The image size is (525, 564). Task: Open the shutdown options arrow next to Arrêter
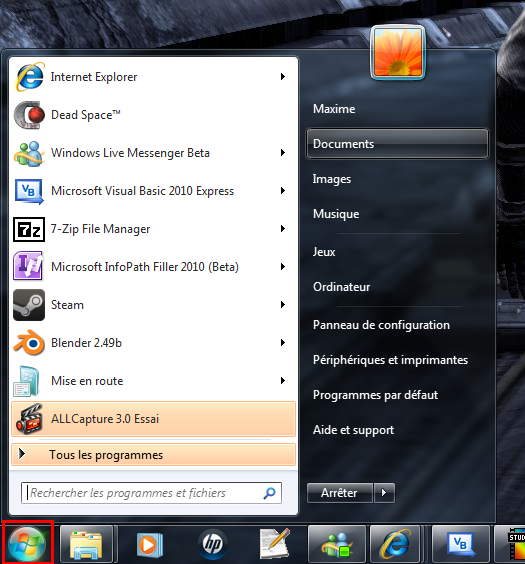(x=384, y=492)
